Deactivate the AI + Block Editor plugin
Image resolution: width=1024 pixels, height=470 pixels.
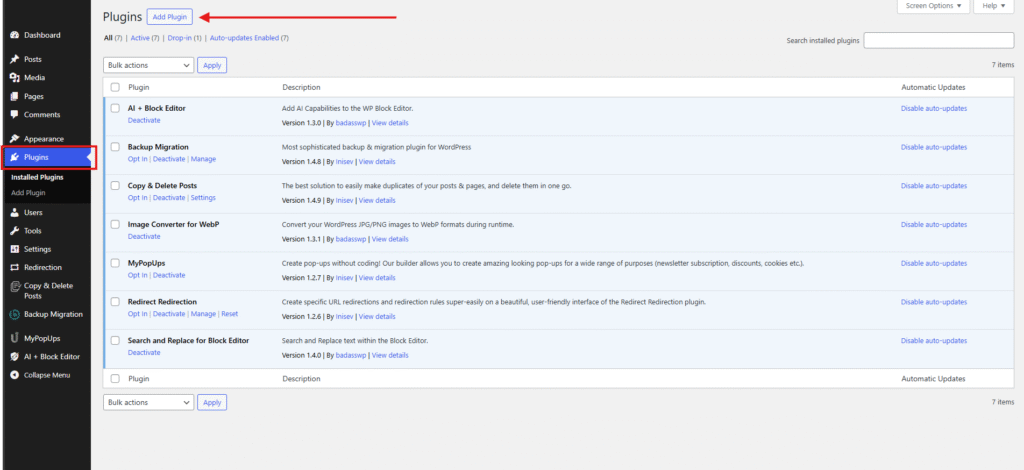click(x=144, y=121)
